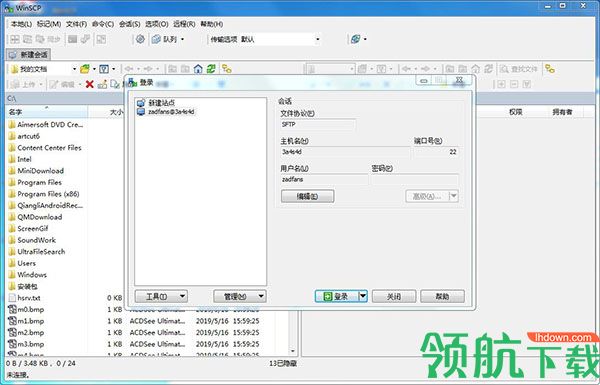This screenshot has width=600, height=385.
Task: Click the 帮助 Help button in login dialog
Action: (x=442, y=296)
